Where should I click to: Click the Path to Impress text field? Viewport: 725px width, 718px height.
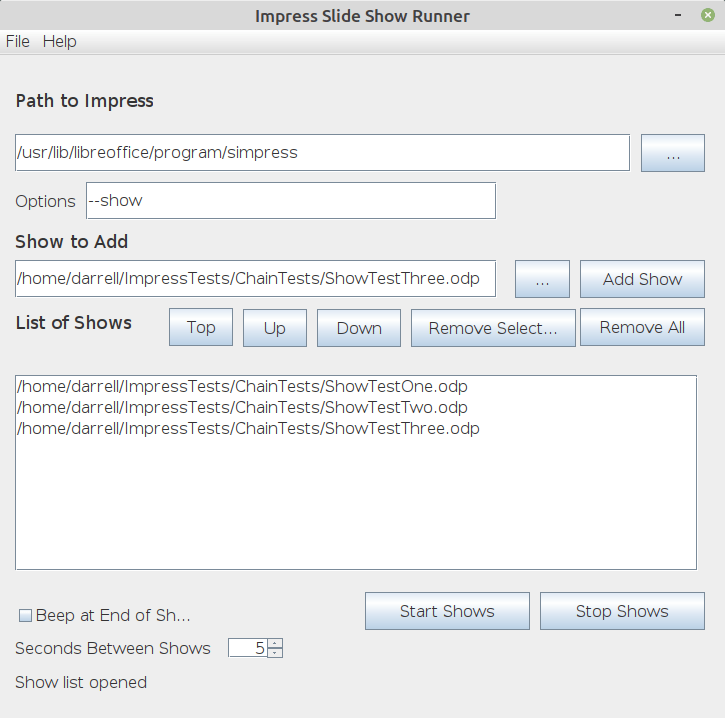[x=322, y=153]
